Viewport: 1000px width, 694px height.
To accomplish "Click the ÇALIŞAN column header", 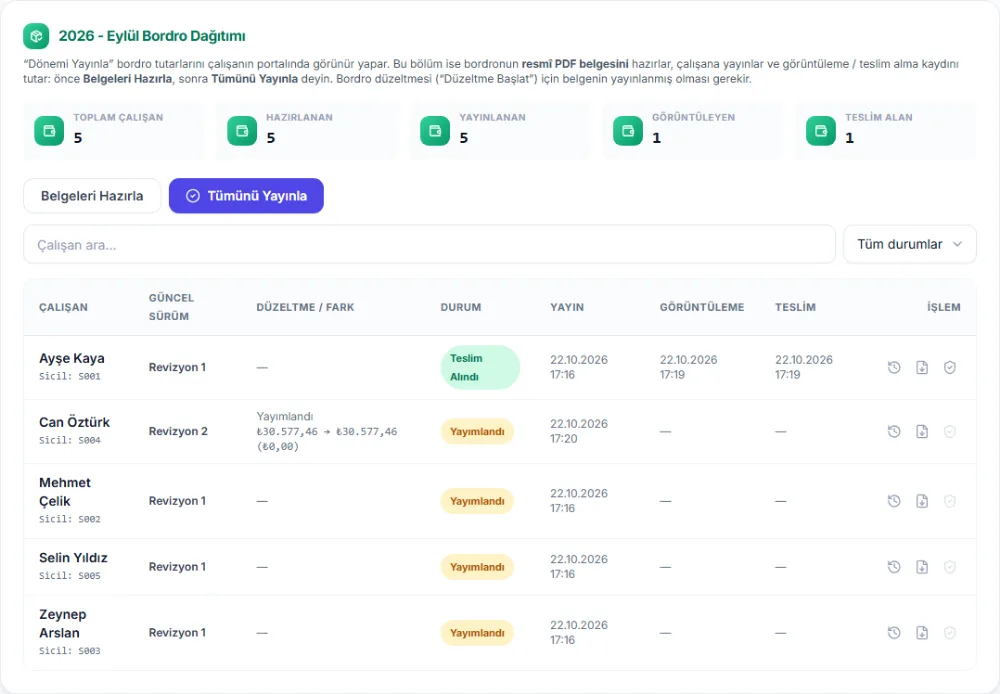I will click(63, 307).
